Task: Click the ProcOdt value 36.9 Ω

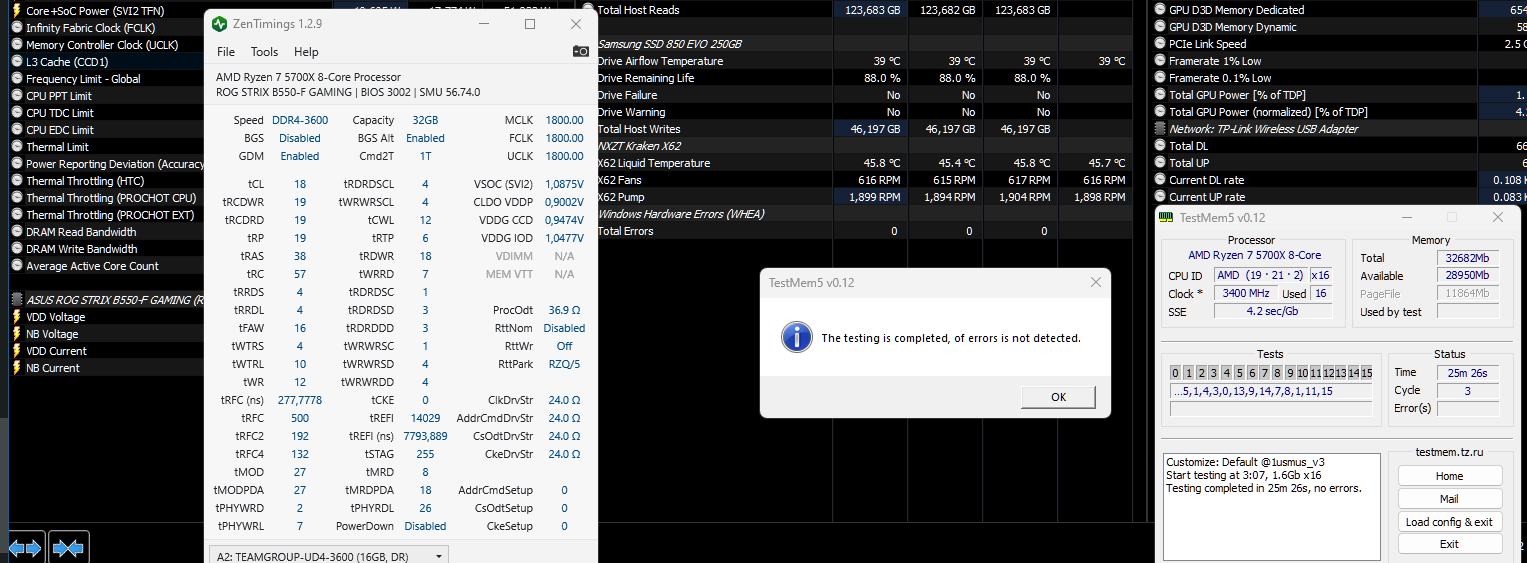Action: point(564,310)
